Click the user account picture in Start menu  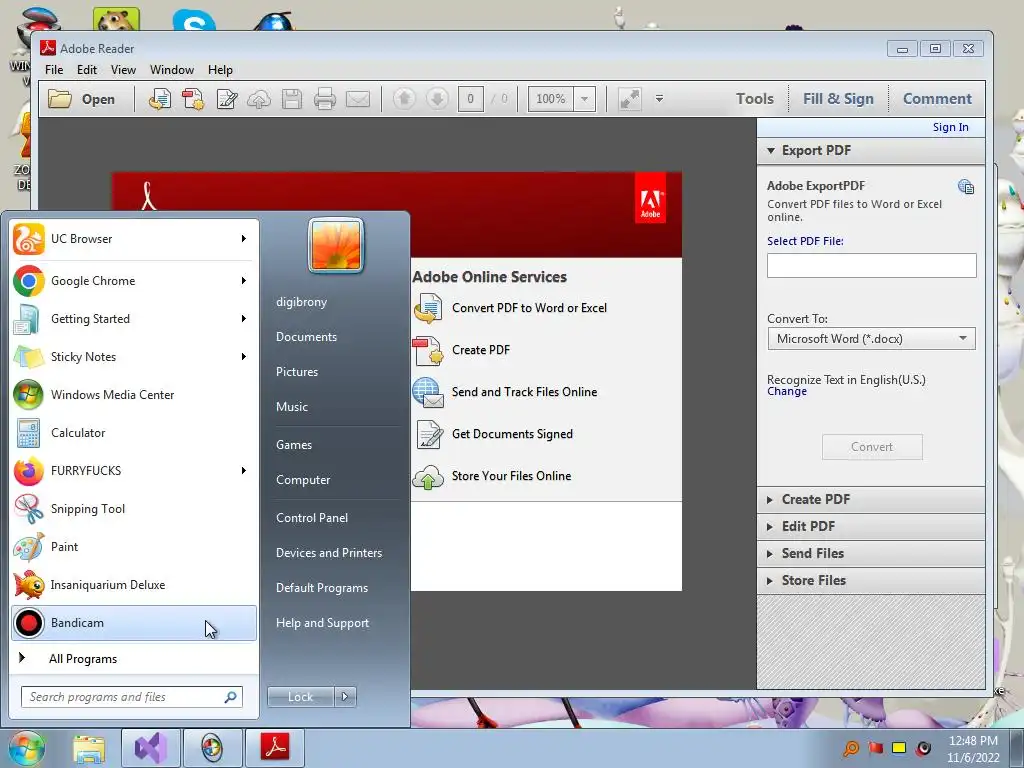click(x=336, y=246)
